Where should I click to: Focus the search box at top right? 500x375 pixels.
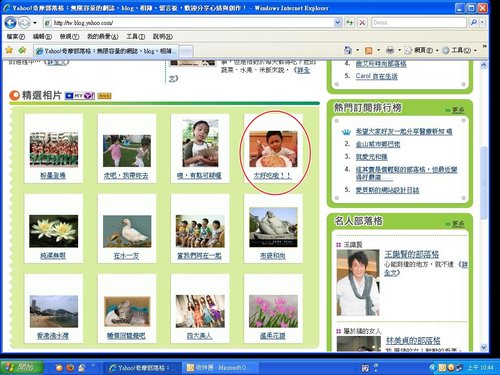pos(419,22)
